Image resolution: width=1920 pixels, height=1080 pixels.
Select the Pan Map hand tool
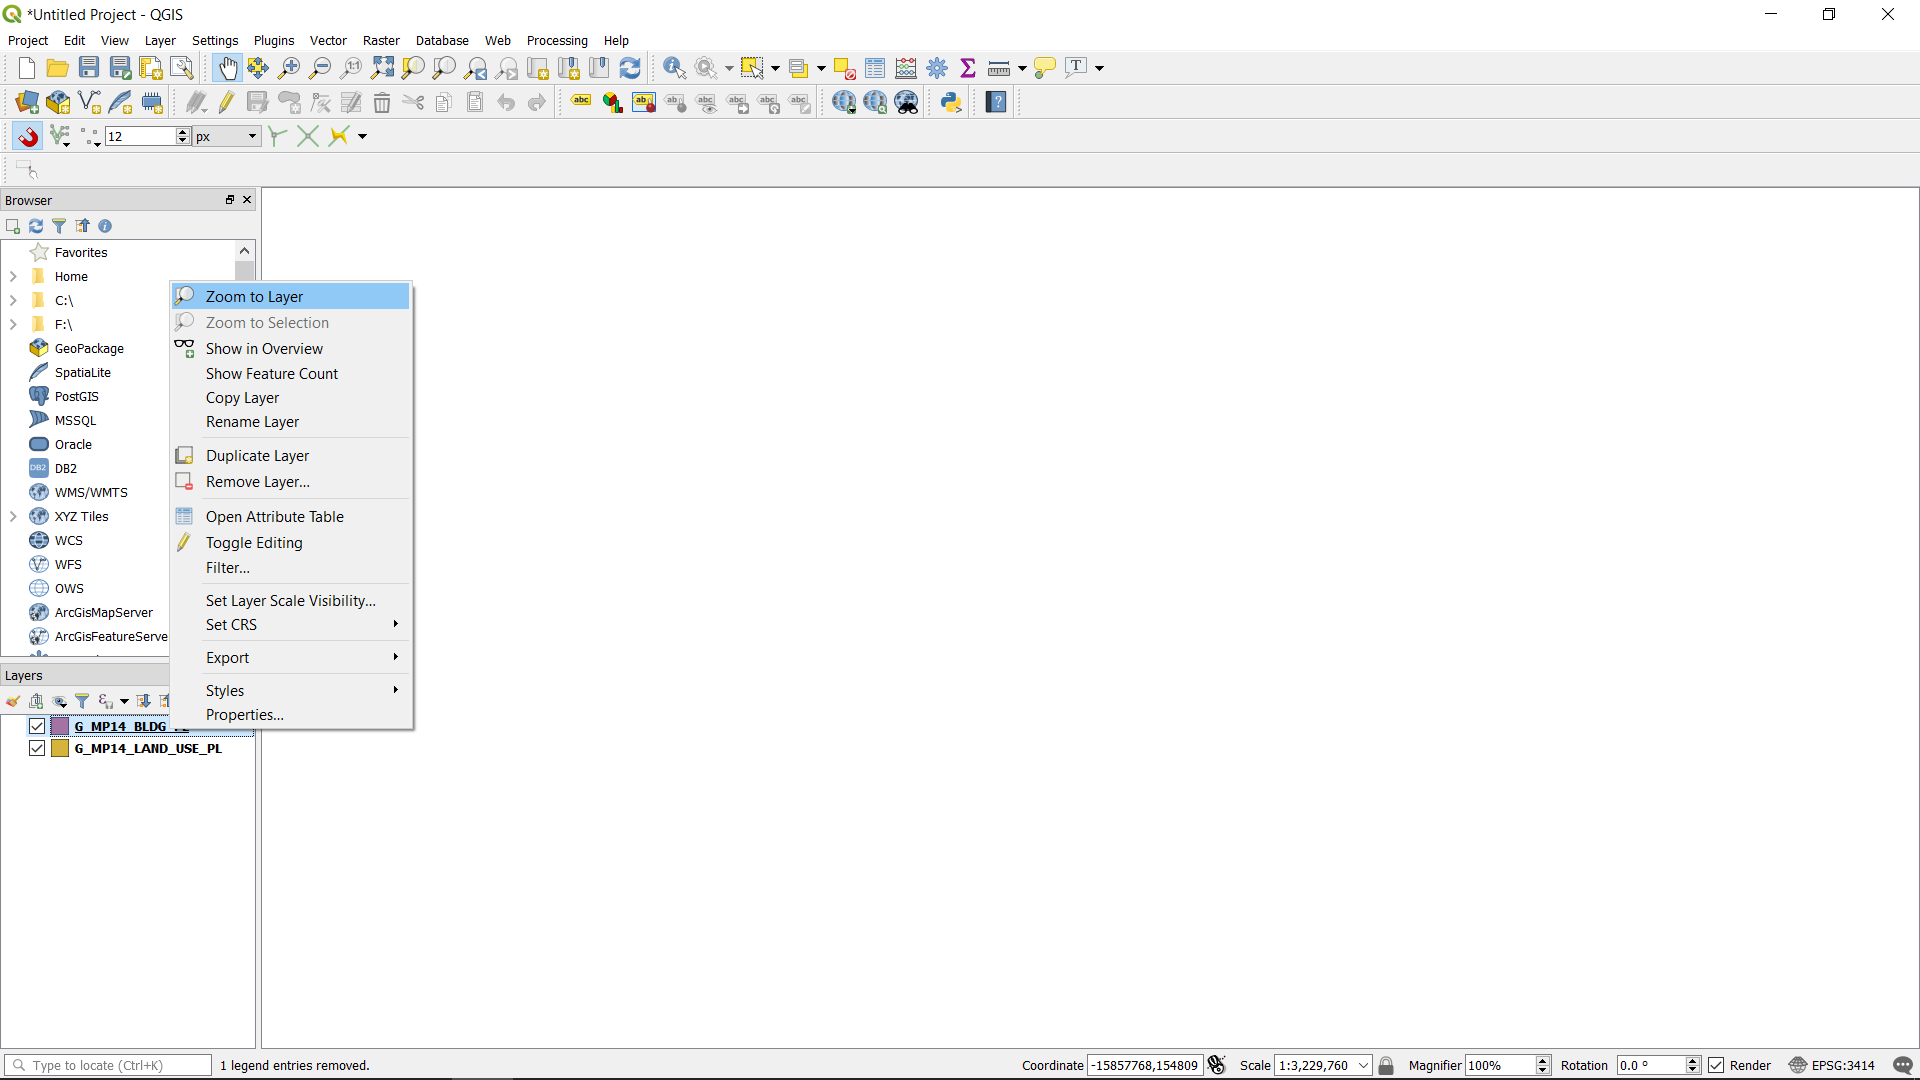[227, 68]
